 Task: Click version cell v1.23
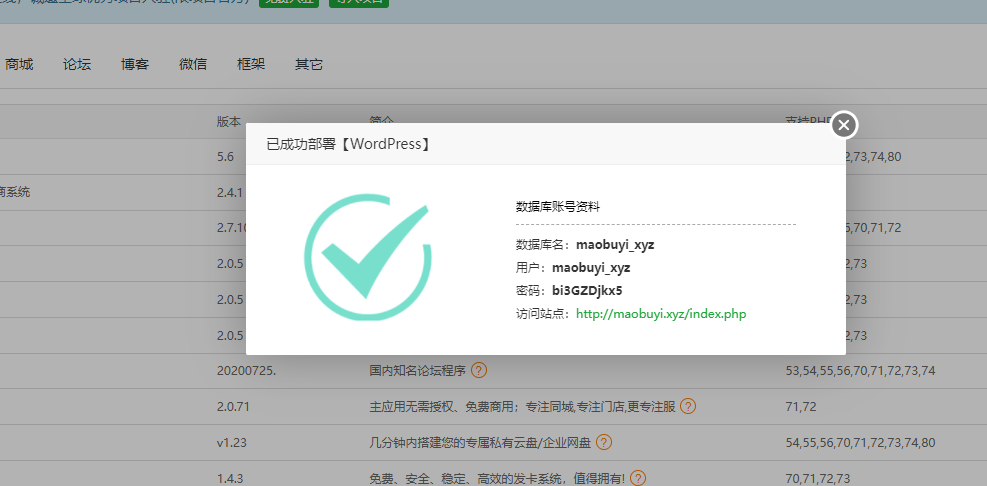tap(232, 443)
